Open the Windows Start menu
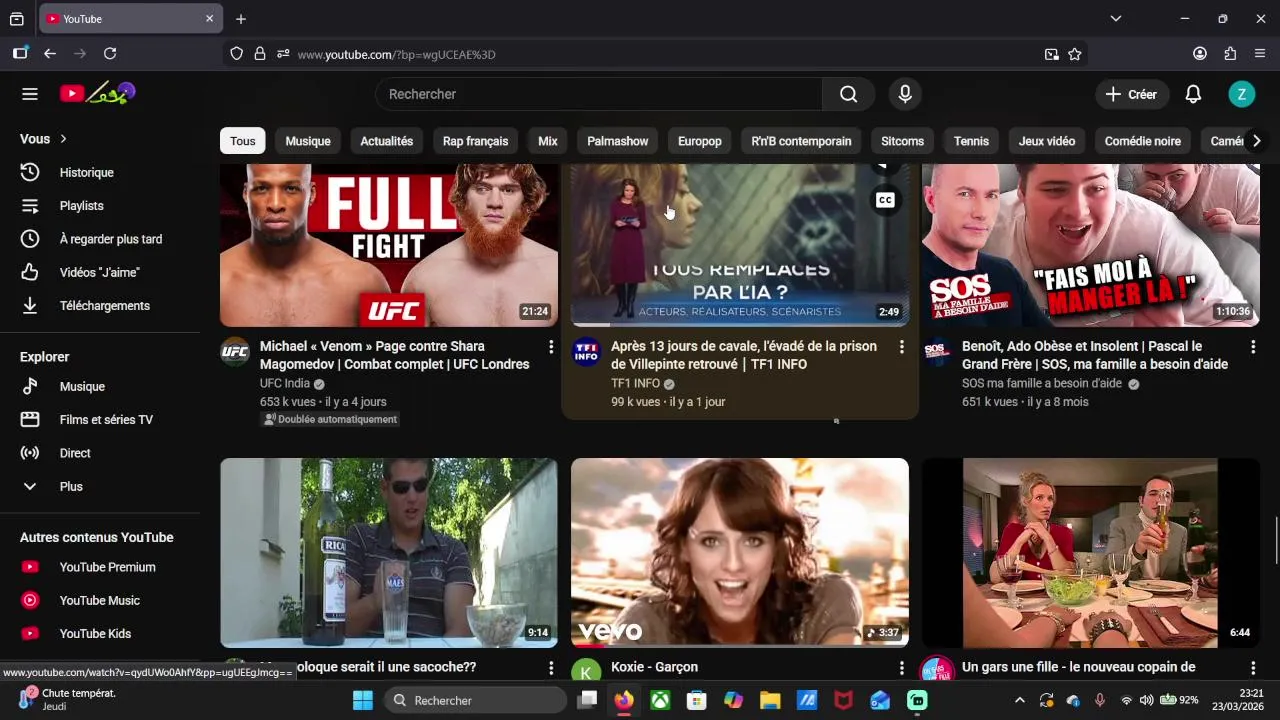The width and height of the screenshot is (1280, 720). click(x=363, y=700)
